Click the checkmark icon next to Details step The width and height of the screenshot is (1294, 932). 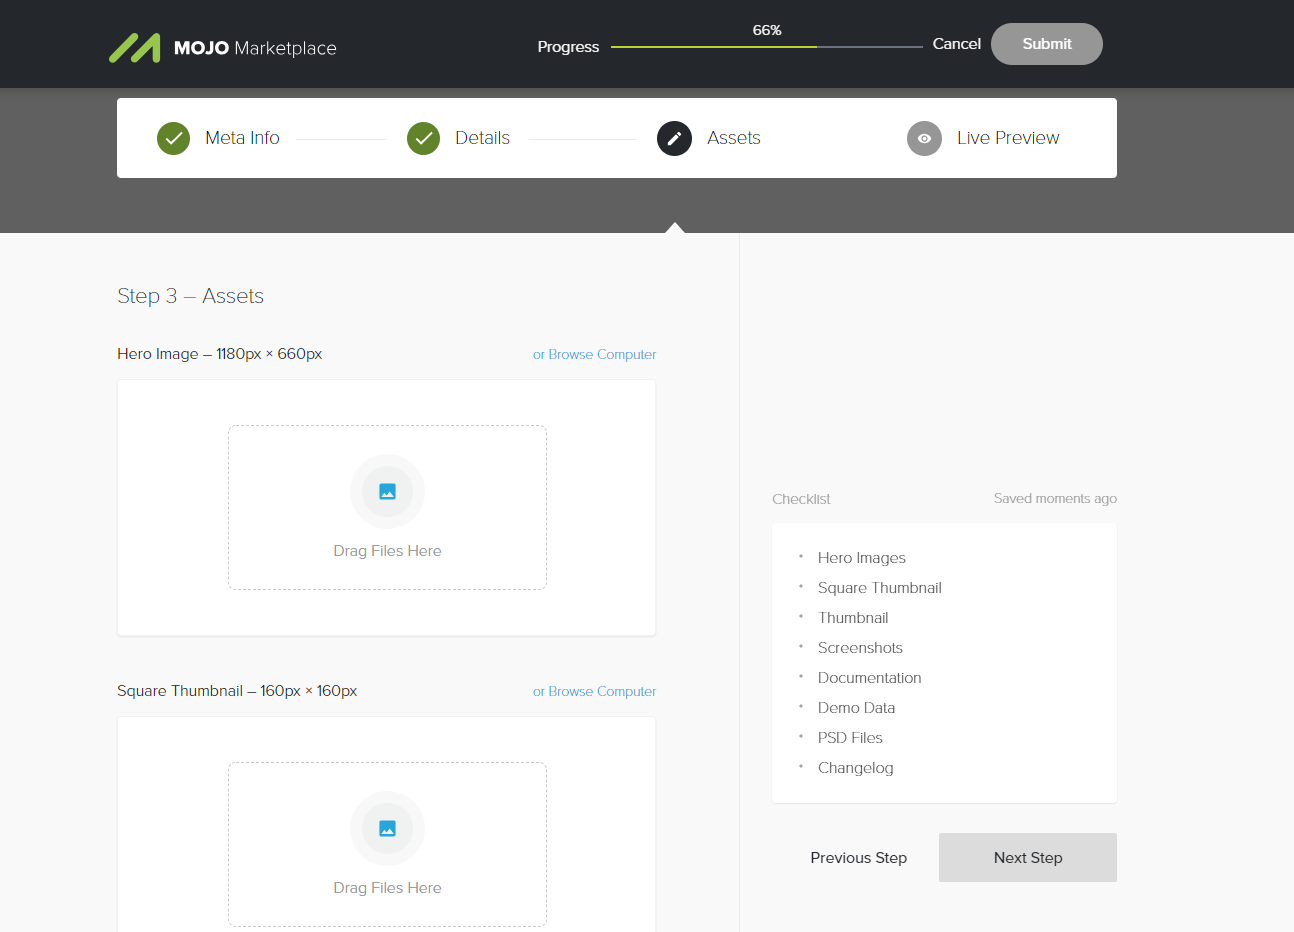tap(423, 138)
